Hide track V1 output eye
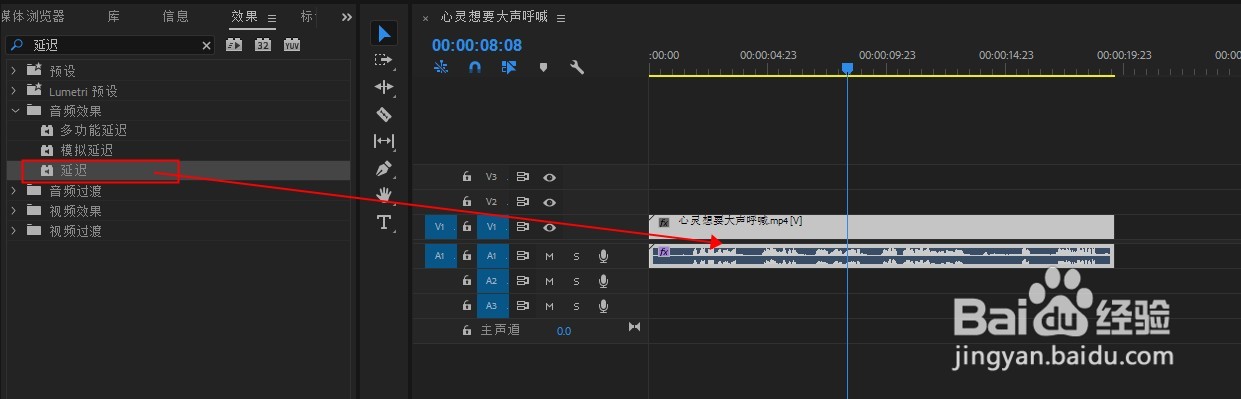The height and width of the screenshot is (399, 1241). coord(549,228)
